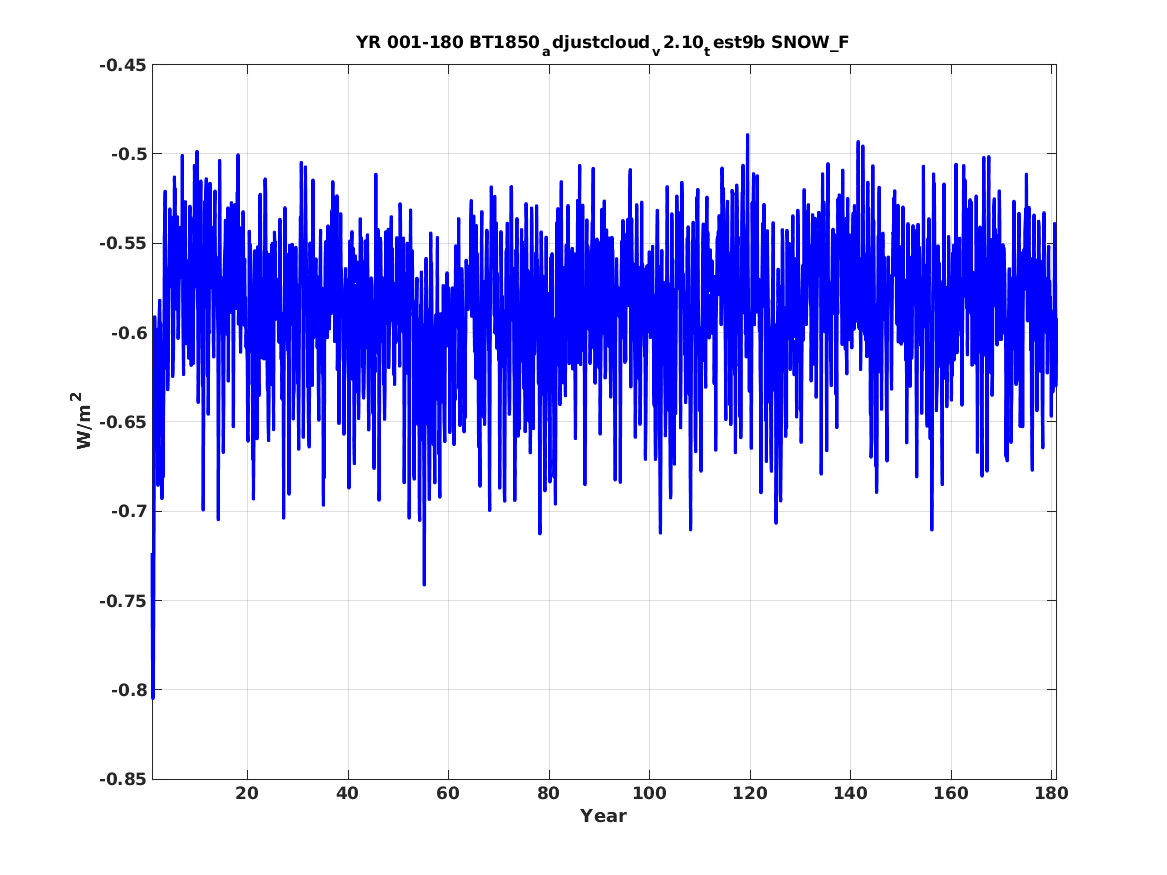Click the -0.6 y-axis tick label
Viewport: 1167px width, 875px height.
[x=129, y=333]
